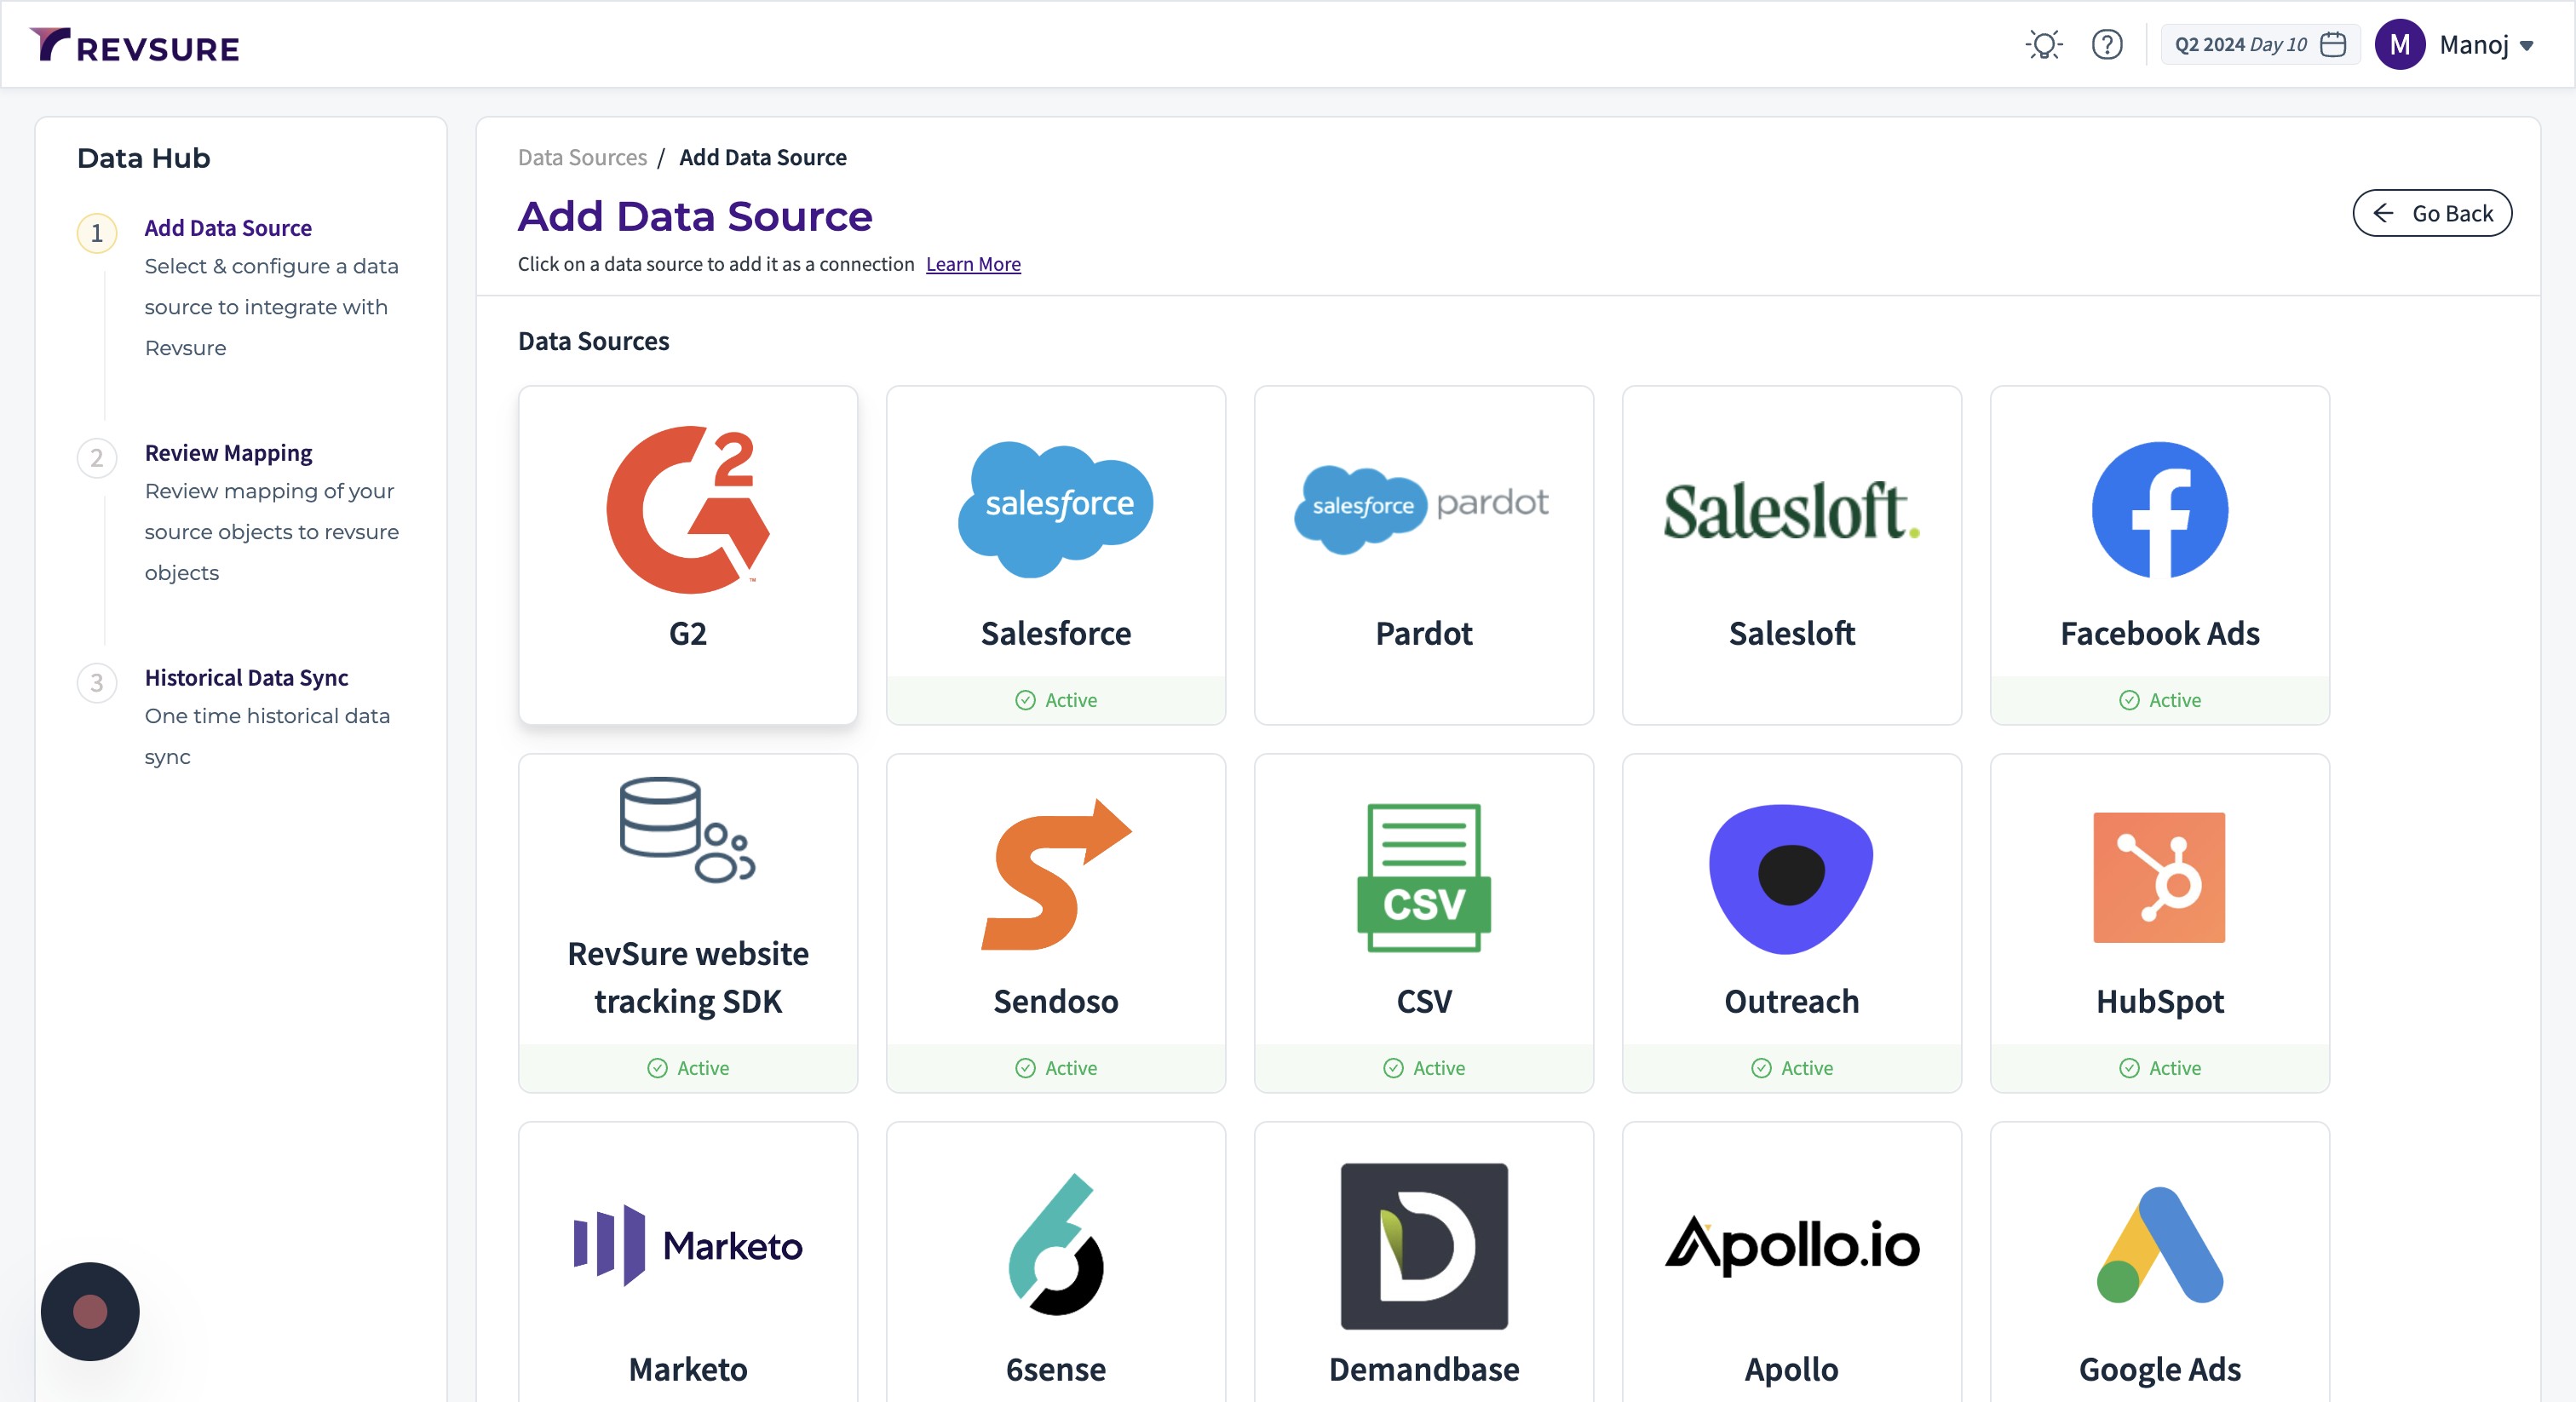Click the Salesforce cloud logo
The height and width of the screenshot is (1402, 2576).
click(x=1055, y=508)
